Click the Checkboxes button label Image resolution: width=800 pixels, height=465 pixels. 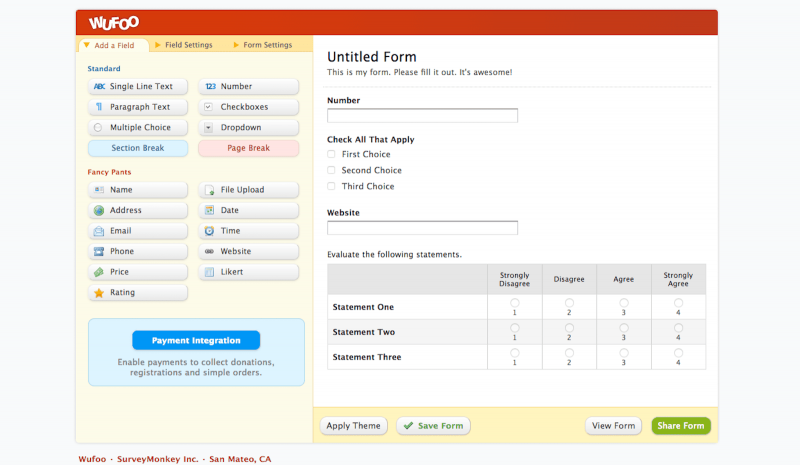tap(244, 107)
